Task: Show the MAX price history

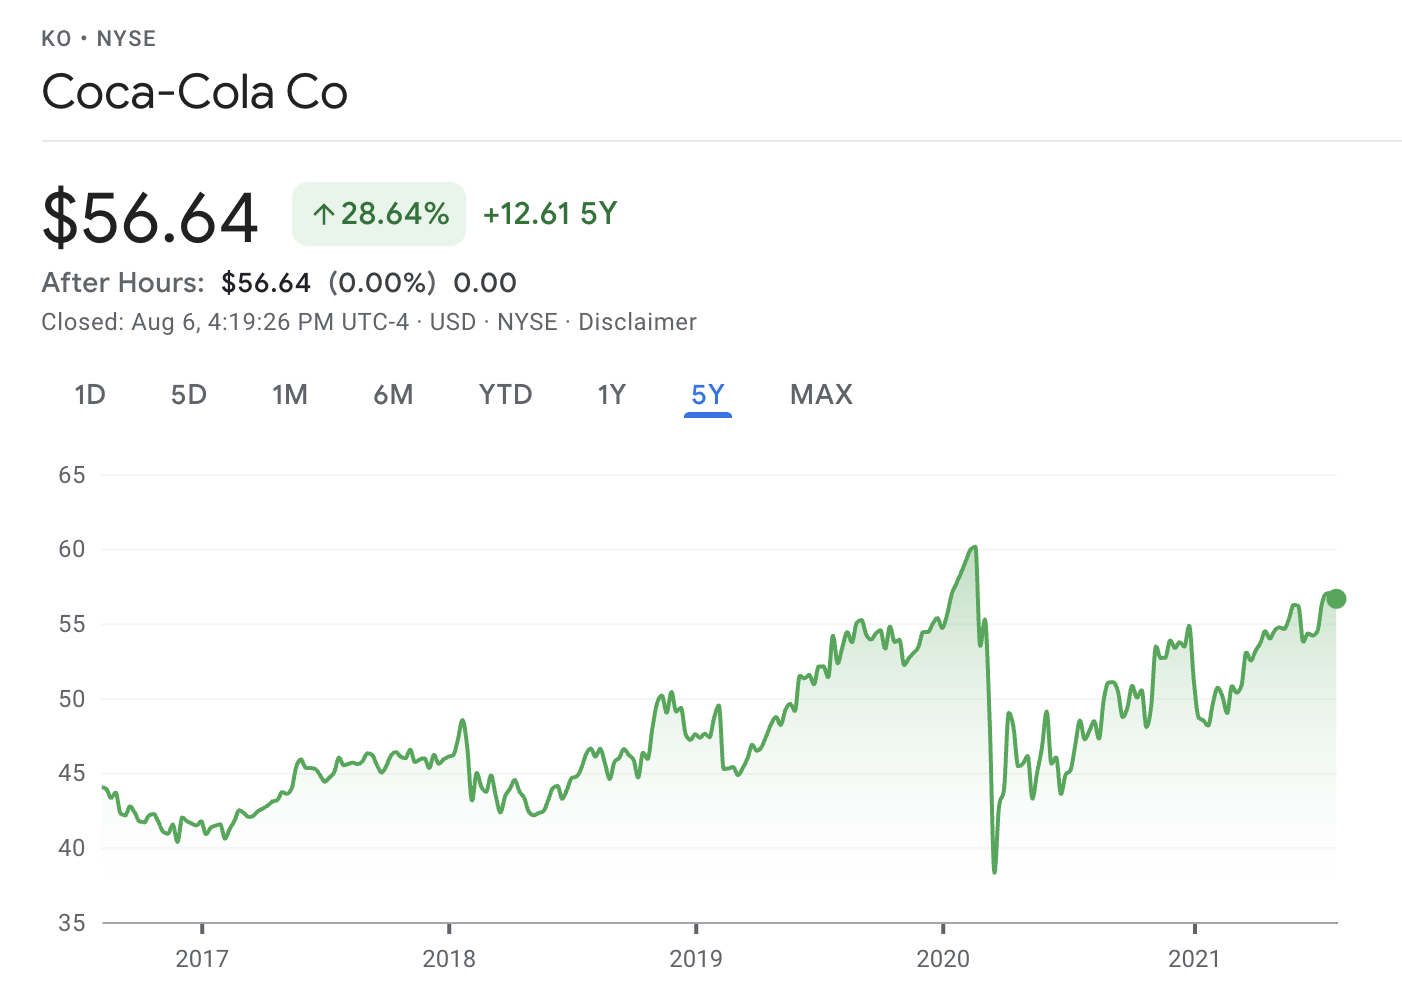Action: click(x=821, y=395)
